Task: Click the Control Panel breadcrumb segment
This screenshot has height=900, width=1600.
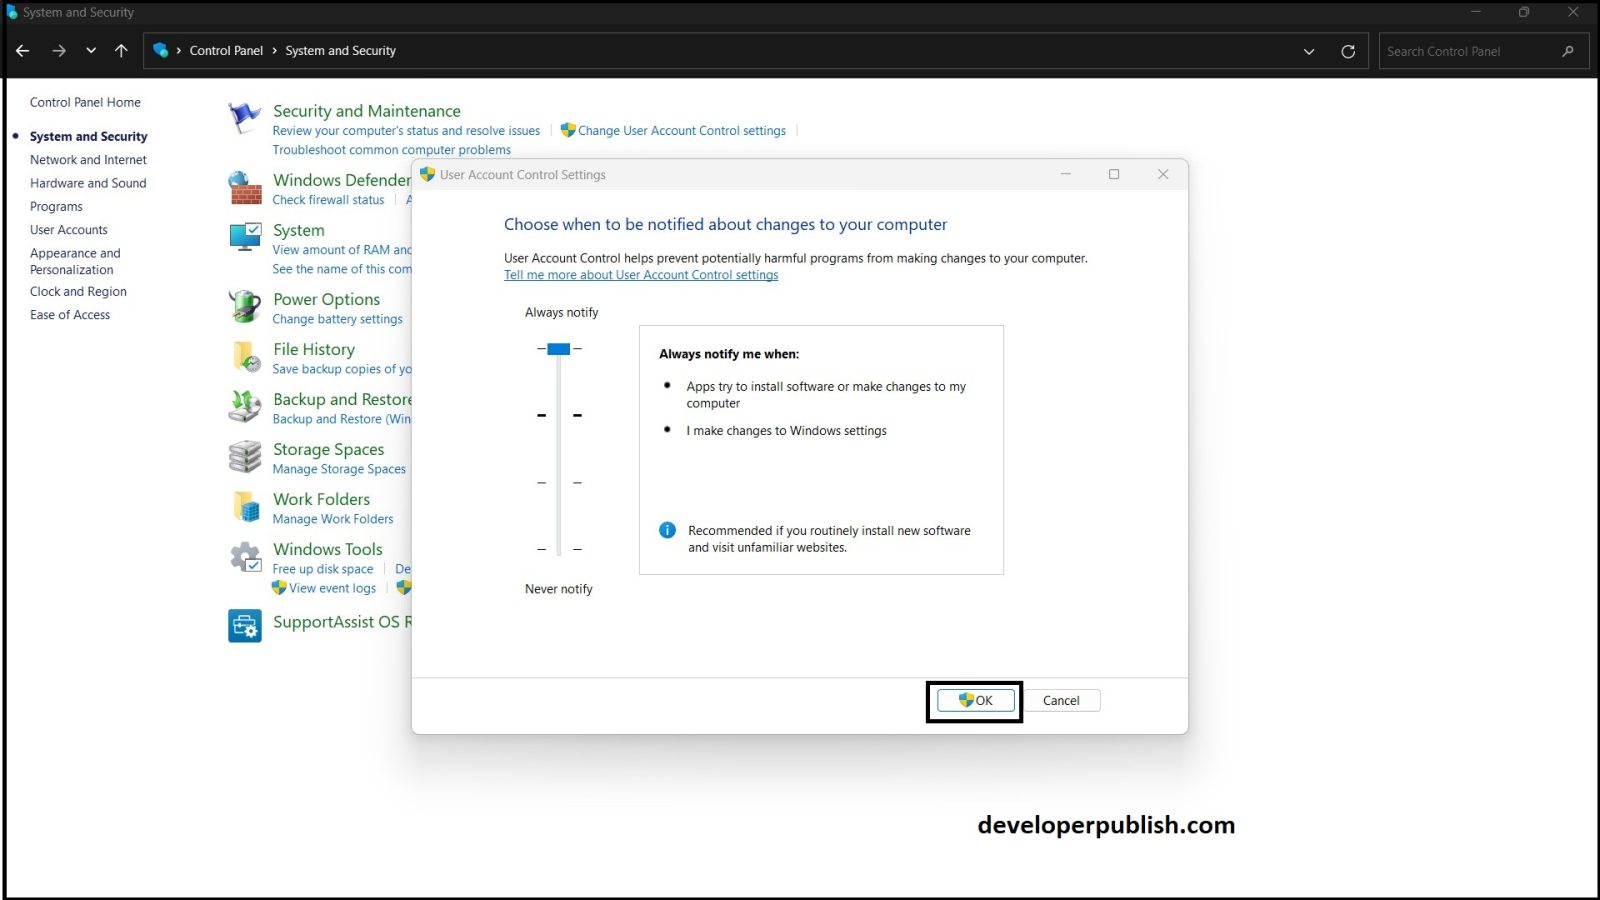Action: 226,51
